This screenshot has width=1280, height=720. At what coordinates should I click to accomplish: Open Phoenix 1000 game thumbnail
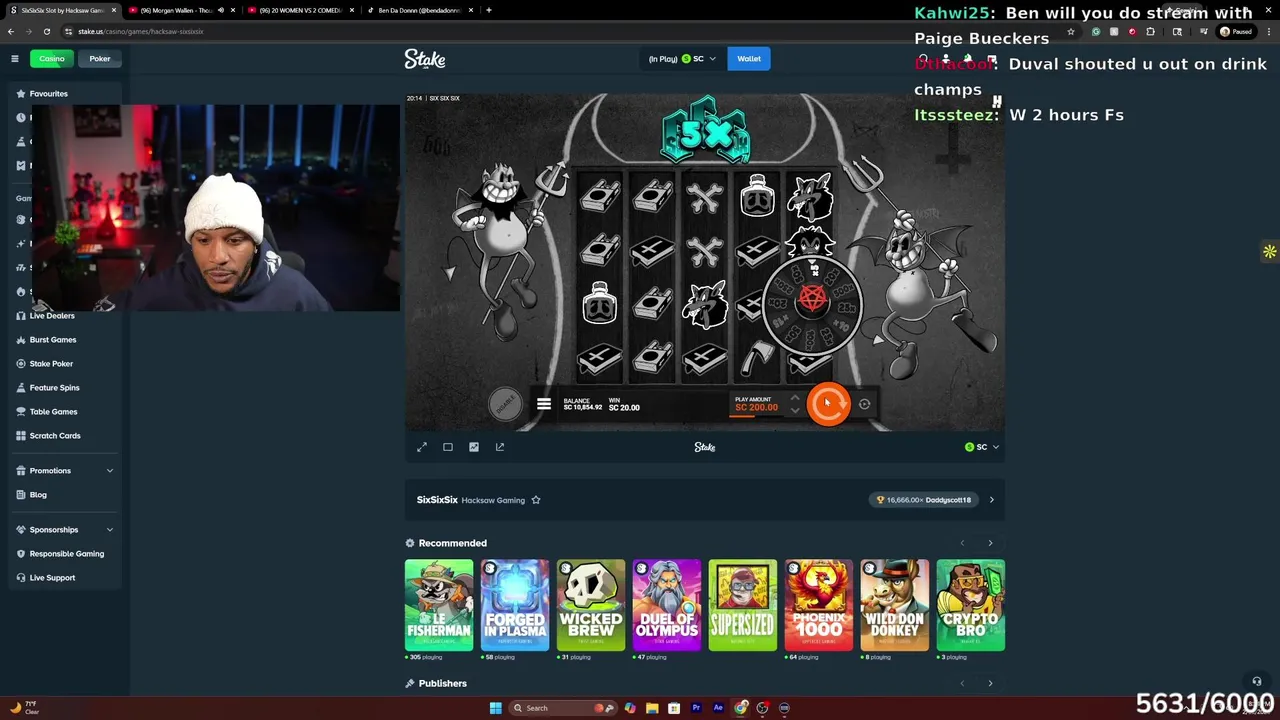point(819,605)
